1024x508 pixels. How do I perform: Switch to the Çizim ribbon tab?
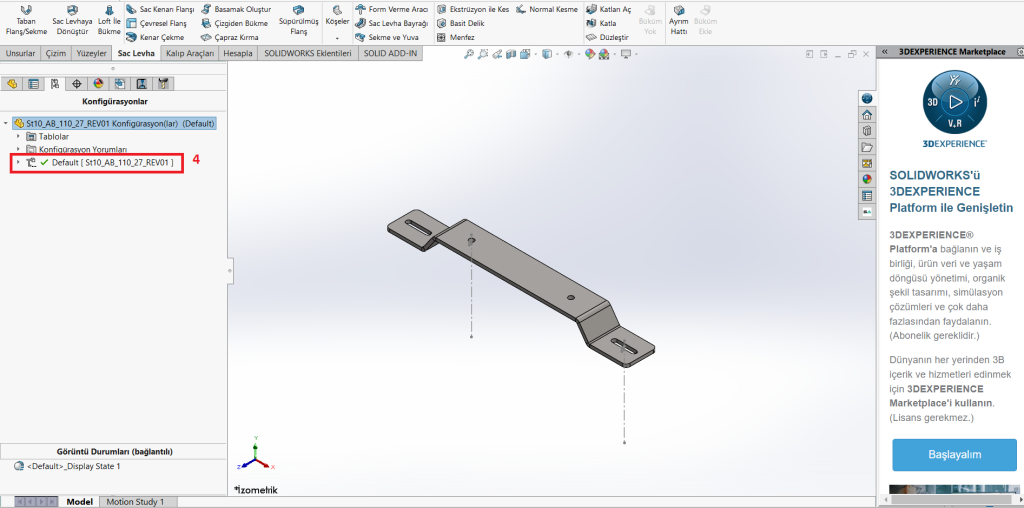click(x=56, y=54)
